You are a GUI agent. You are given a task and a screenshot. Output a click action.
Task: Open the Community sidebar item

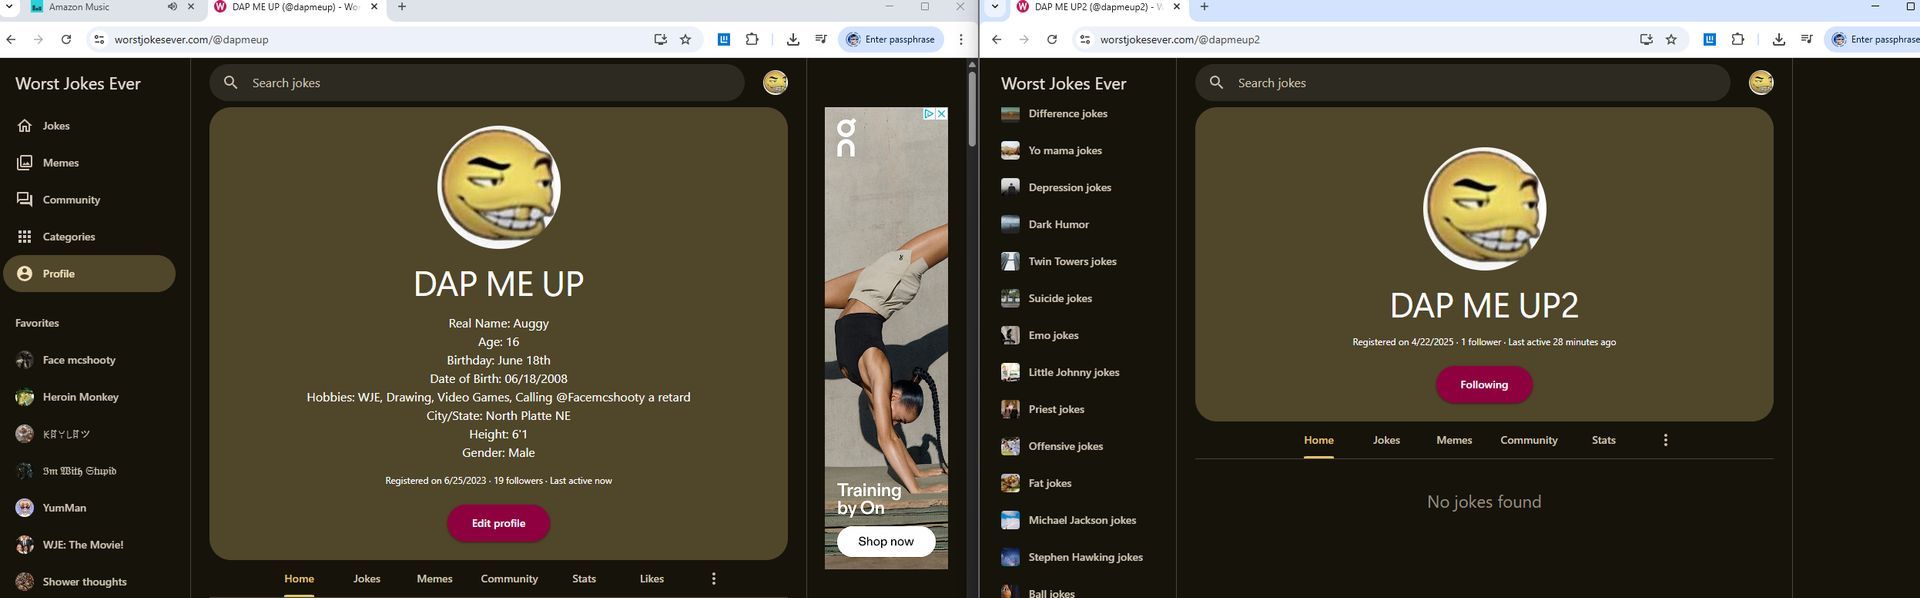[x=70, y=200]
